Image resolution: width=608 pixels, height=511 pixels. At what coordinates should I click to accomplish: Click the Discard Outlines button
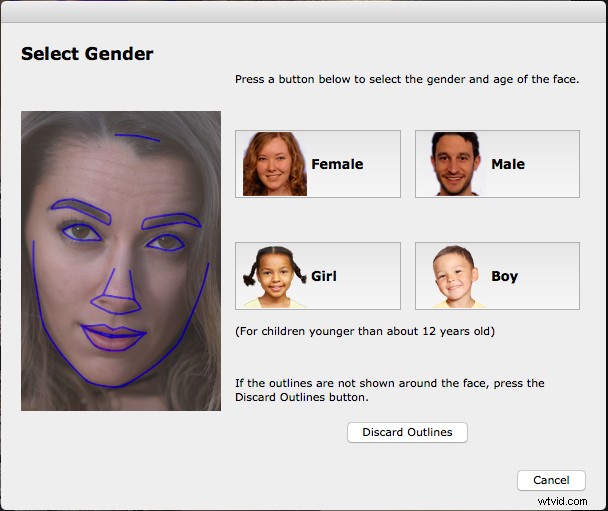pyautogui.click(x=407, y=432)
